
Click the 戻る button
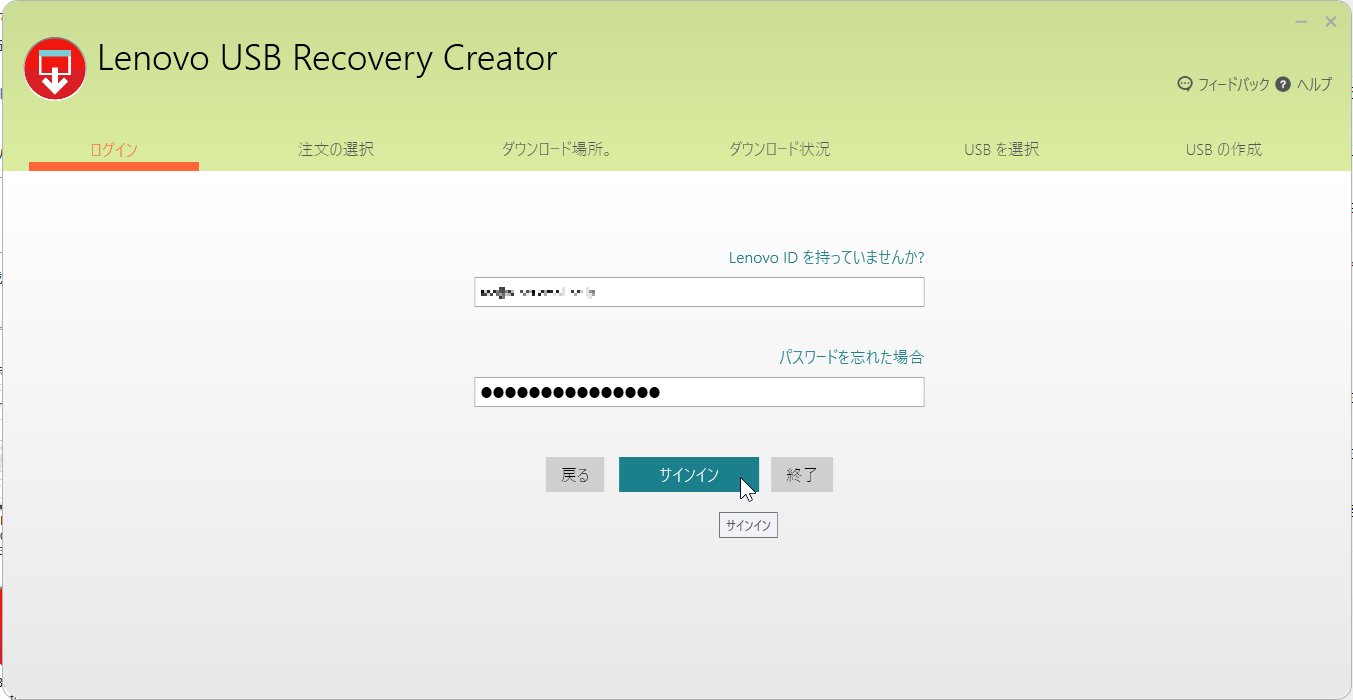575,475
